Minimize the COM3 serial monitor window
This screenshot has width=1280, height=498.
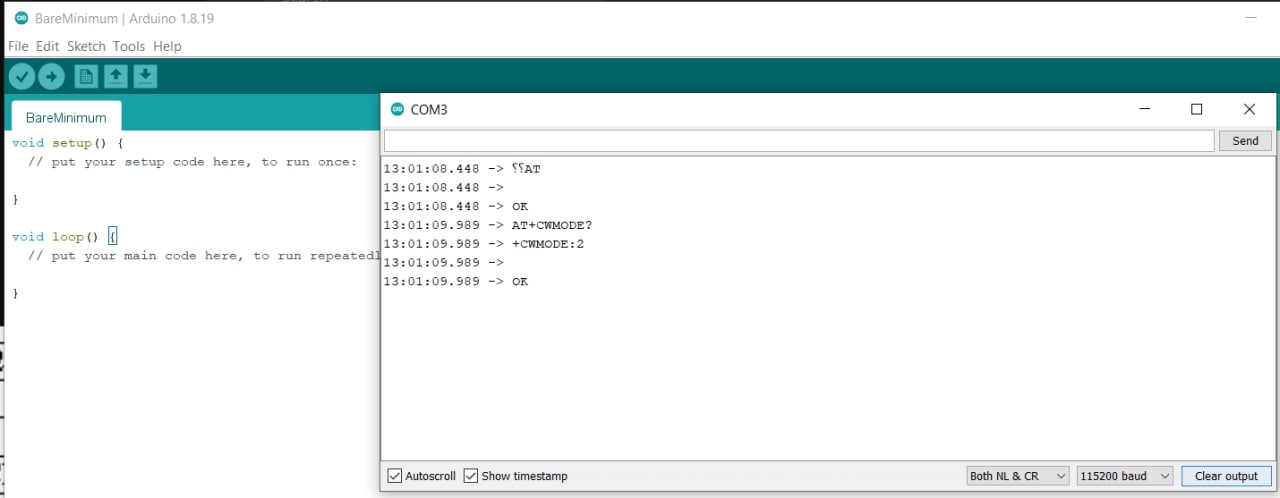tap(1144, 109)
